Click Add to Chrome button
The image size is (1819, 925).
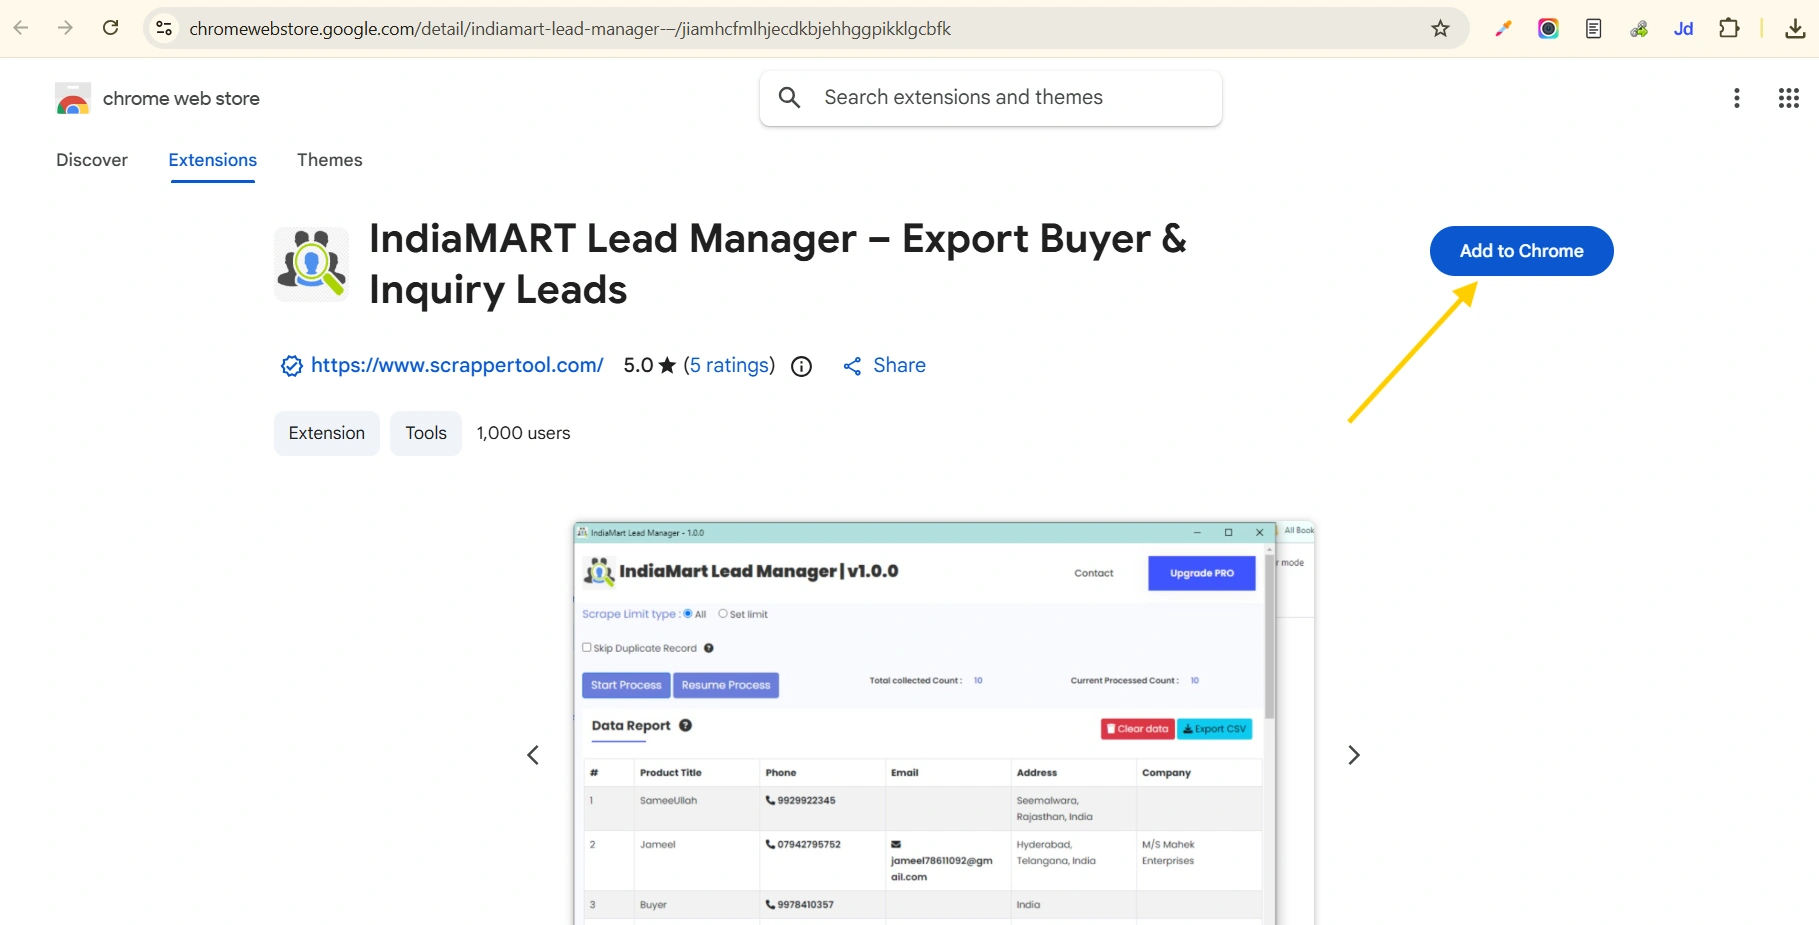pyautogui.click(x=1521, y=251)
